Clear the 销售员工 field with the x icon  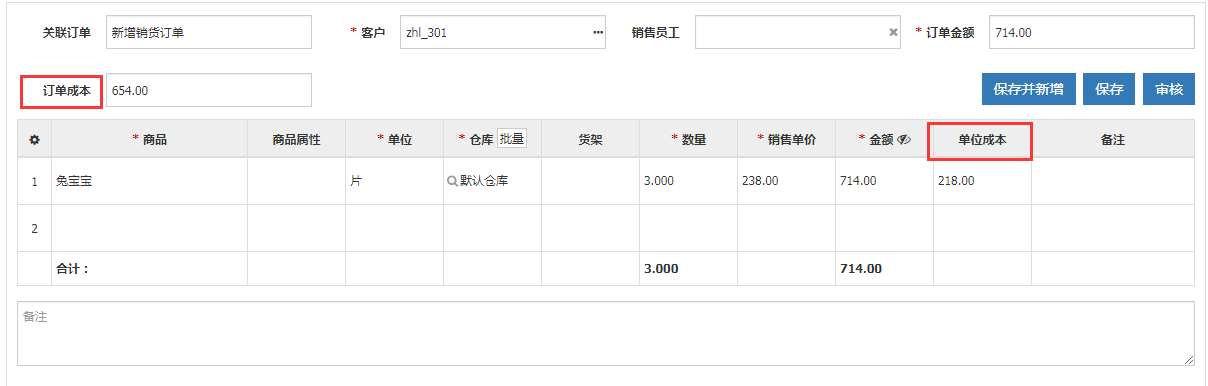tap(894, 32)
